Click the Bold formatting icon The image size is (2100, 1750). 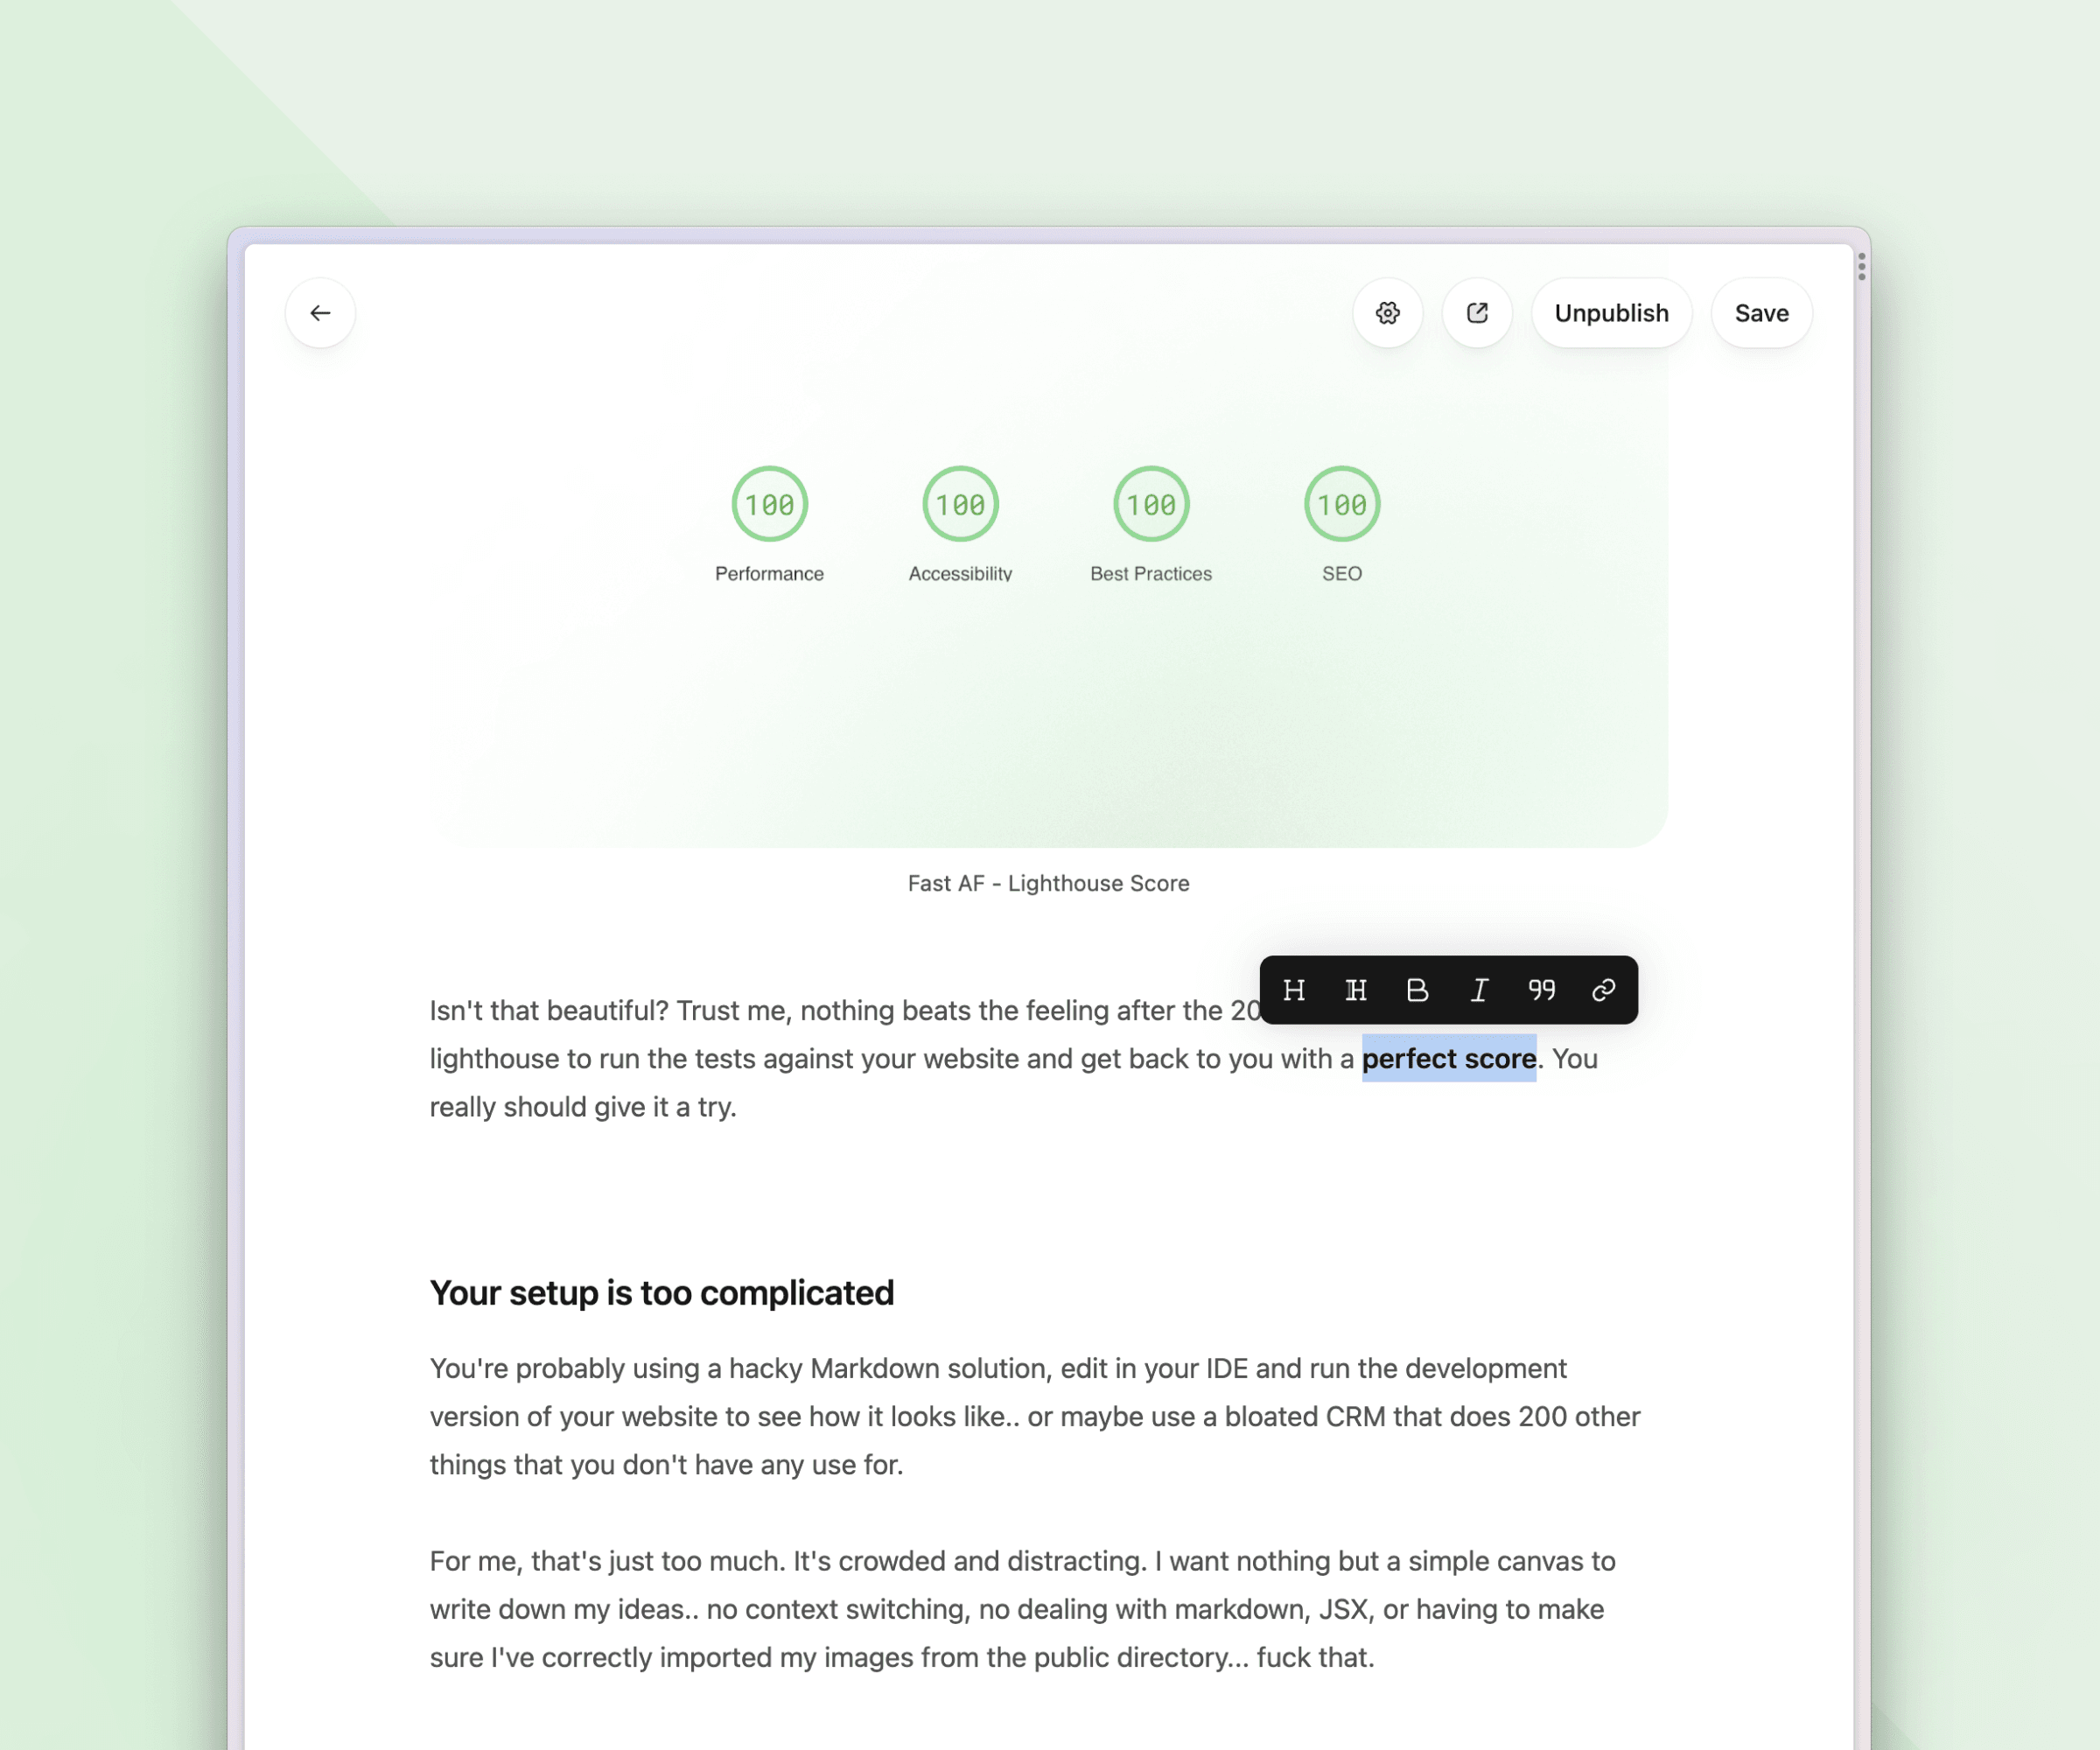pyautogui.click(x=1418, y=990)
